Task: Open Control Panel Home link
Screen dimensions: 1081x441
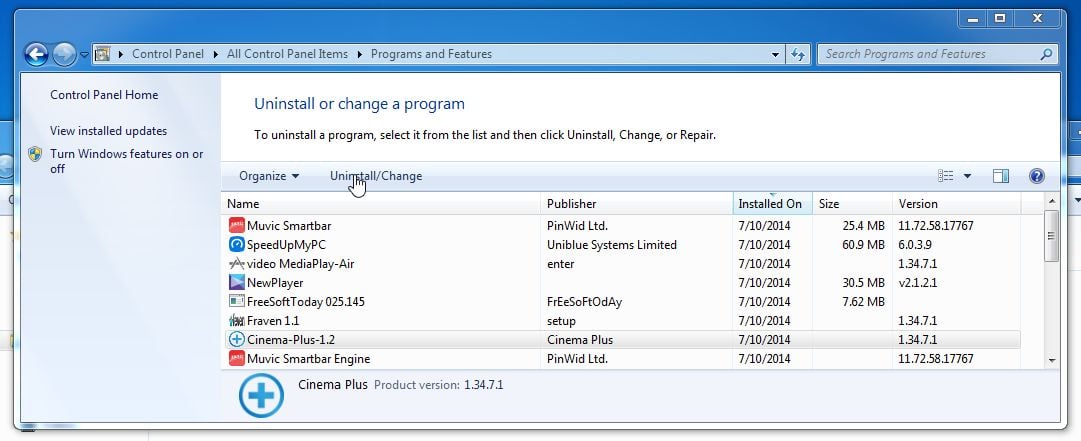Action: coord(104,95)
